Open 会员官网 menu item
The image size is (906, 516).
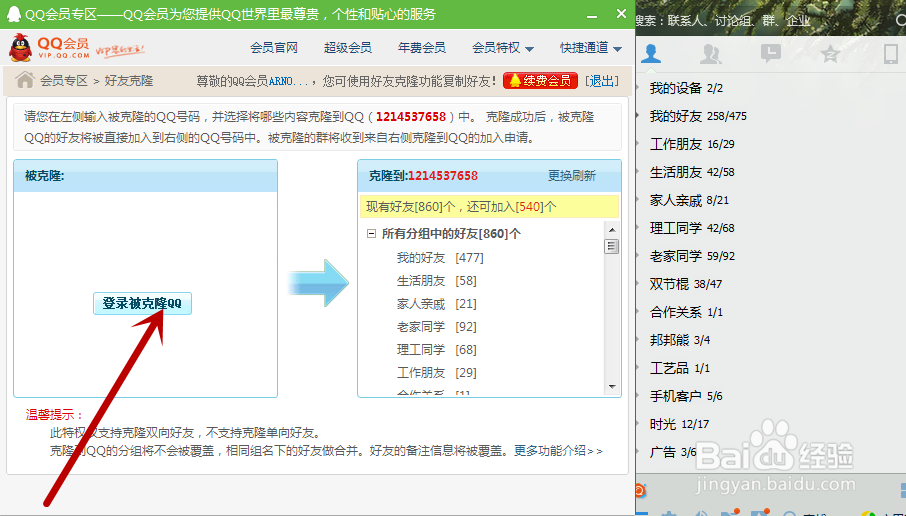point(274,48)
